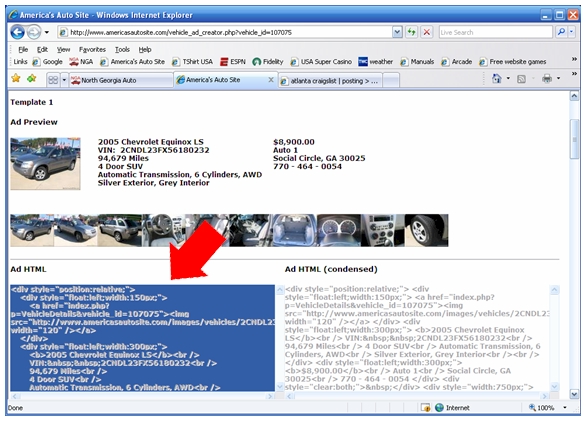
Task: Open the ESPN favorite link
Action: point(233,62)
